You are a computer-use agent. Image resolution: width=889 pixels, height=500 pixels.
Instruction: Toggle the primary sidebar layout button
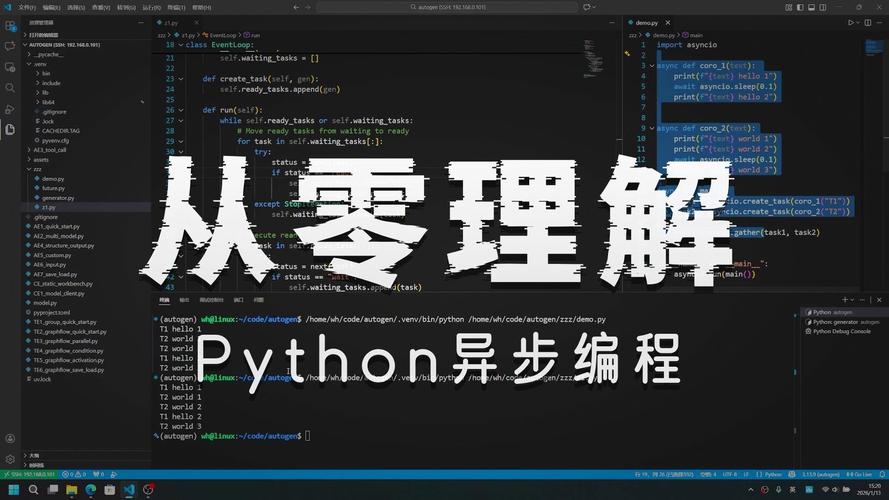tap(800, 7)
